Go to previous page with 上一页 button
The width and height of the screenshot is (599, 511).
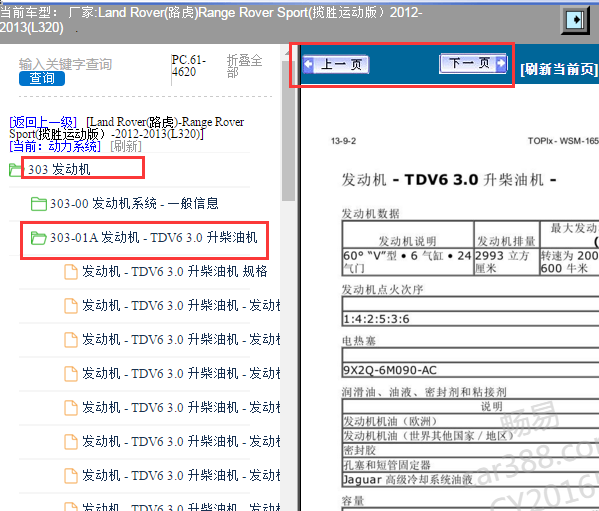[335, 64]
